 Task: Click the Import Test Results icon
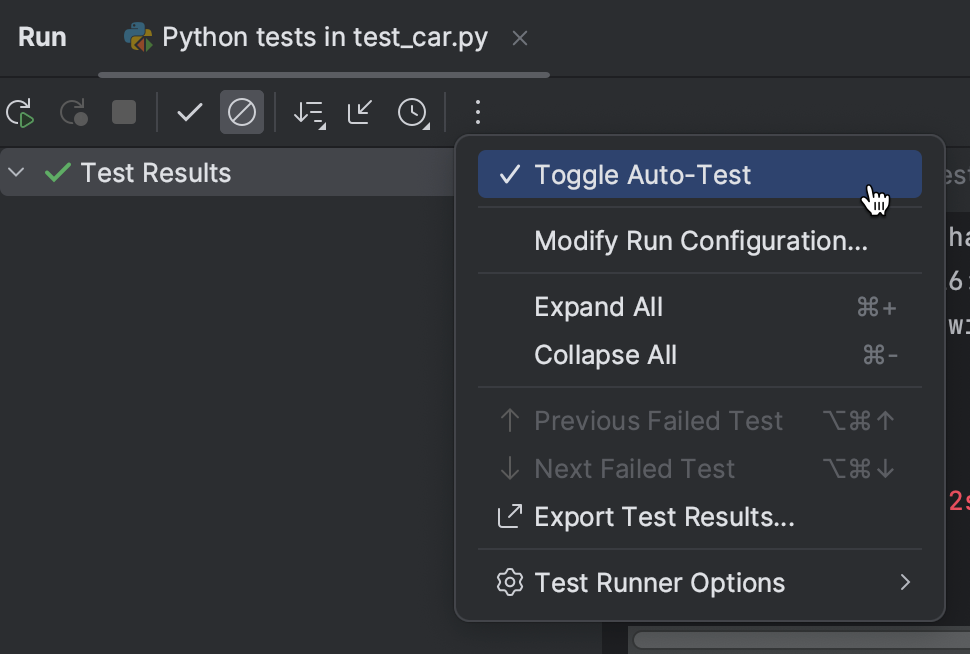pos(360,112)
